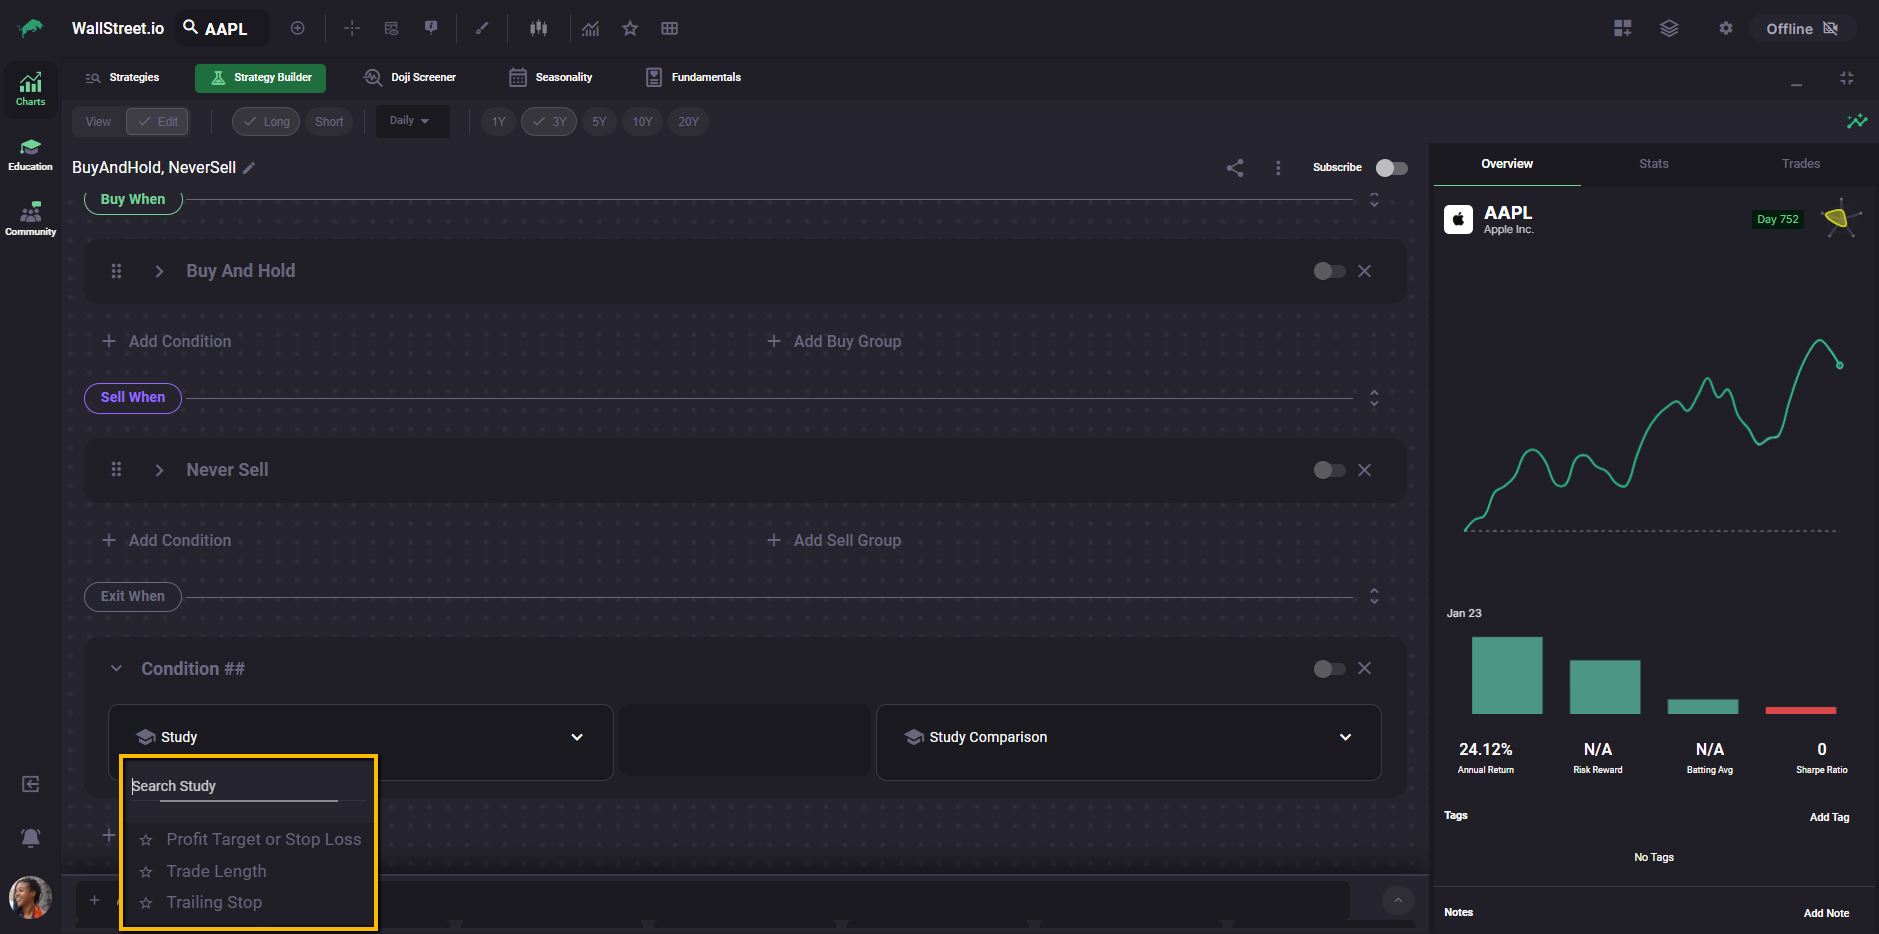Viewport: 1879px width, 934px height.
Task: Click Add Buy Group
Action: (x=835, y=341)
